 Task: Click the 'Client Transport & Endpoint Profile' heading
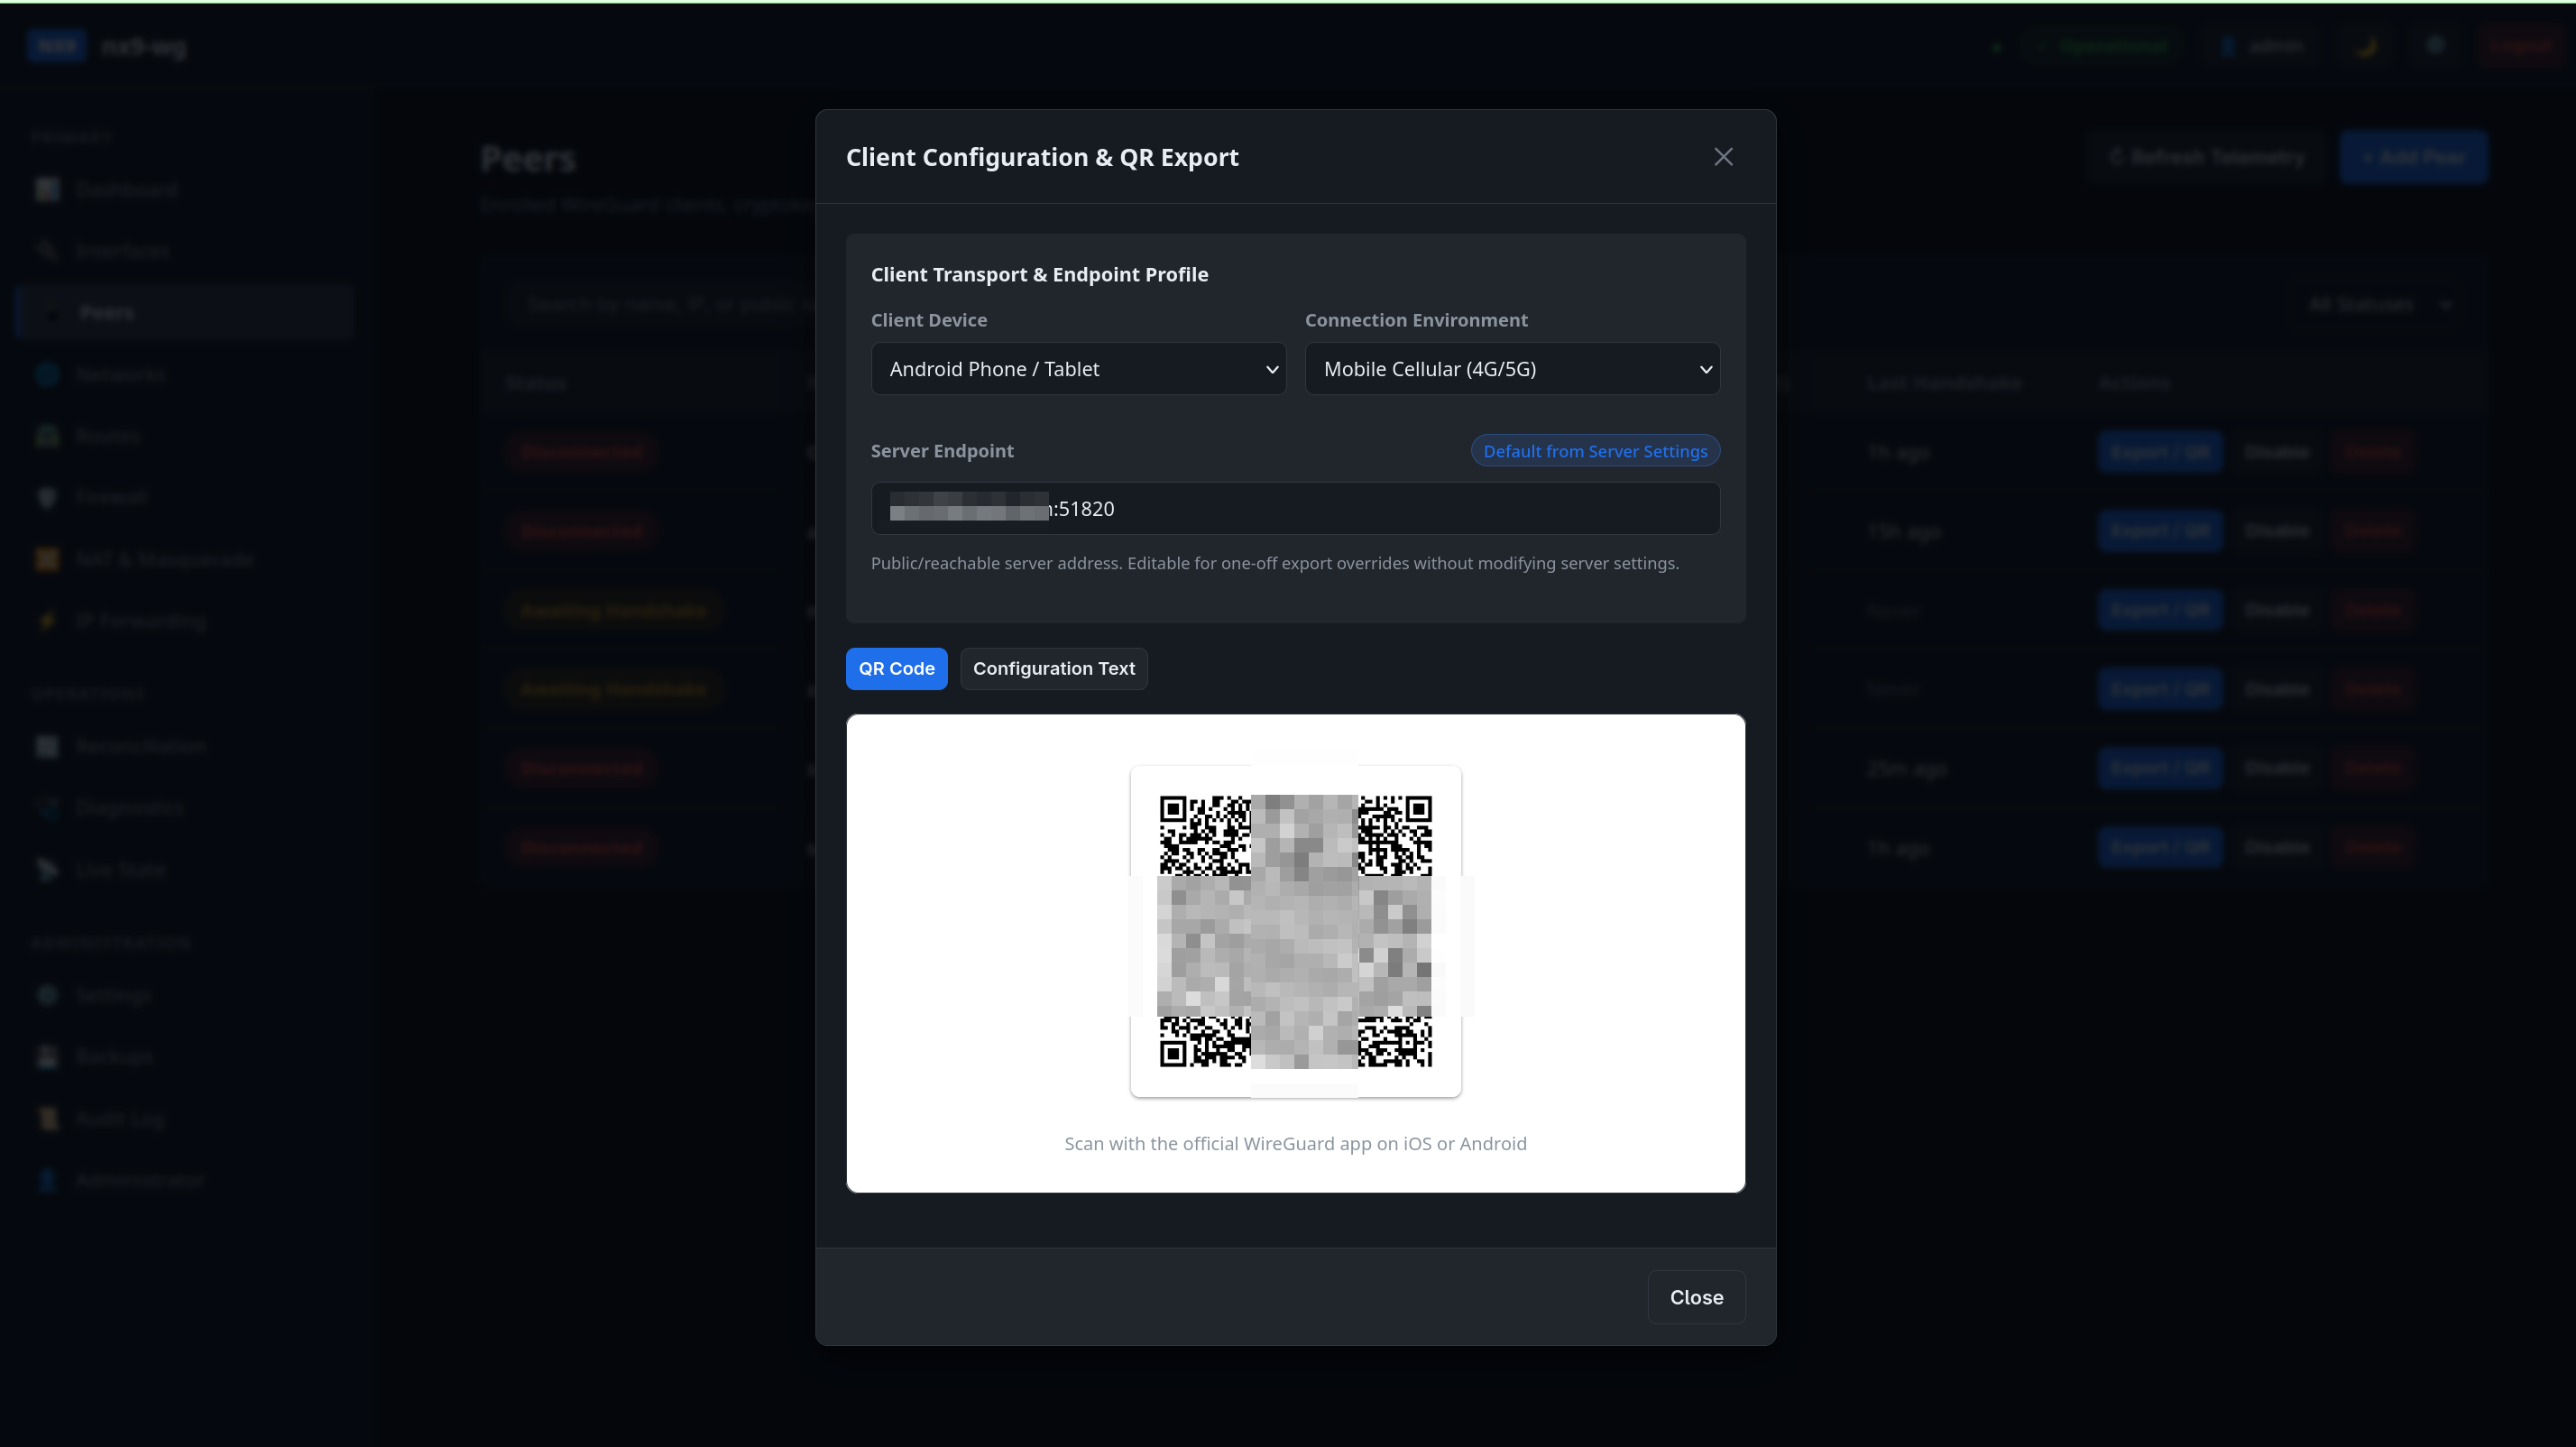(1039, 275)
